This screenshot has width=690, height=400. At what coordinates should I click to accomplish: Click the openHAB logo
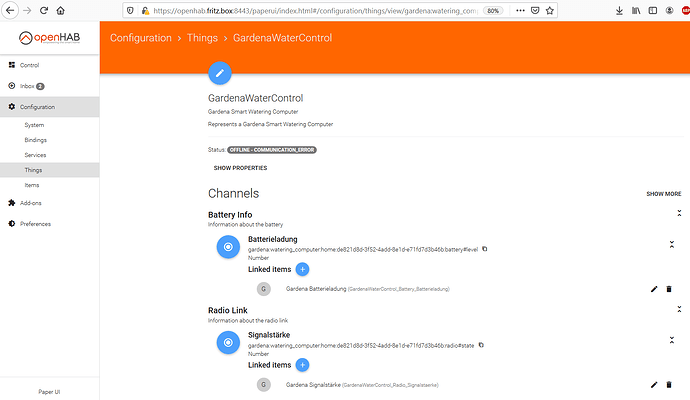49,38
